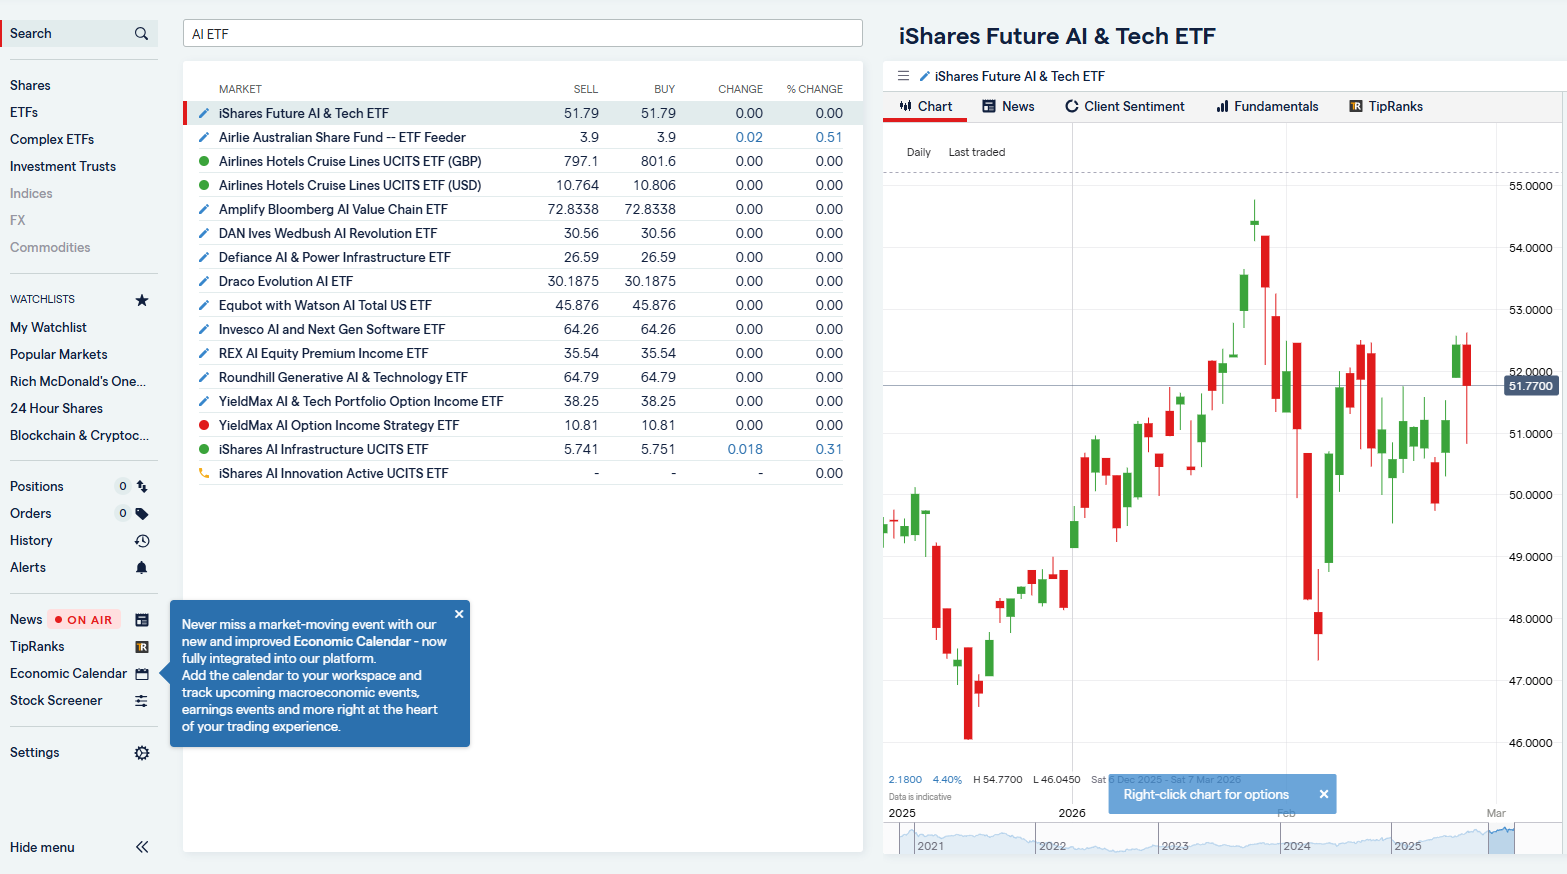The width and height of the screenshot is (1567, 874).
Task: Click the pencil edit icon beside iShares Future AI
Action: tap(203, 113)
